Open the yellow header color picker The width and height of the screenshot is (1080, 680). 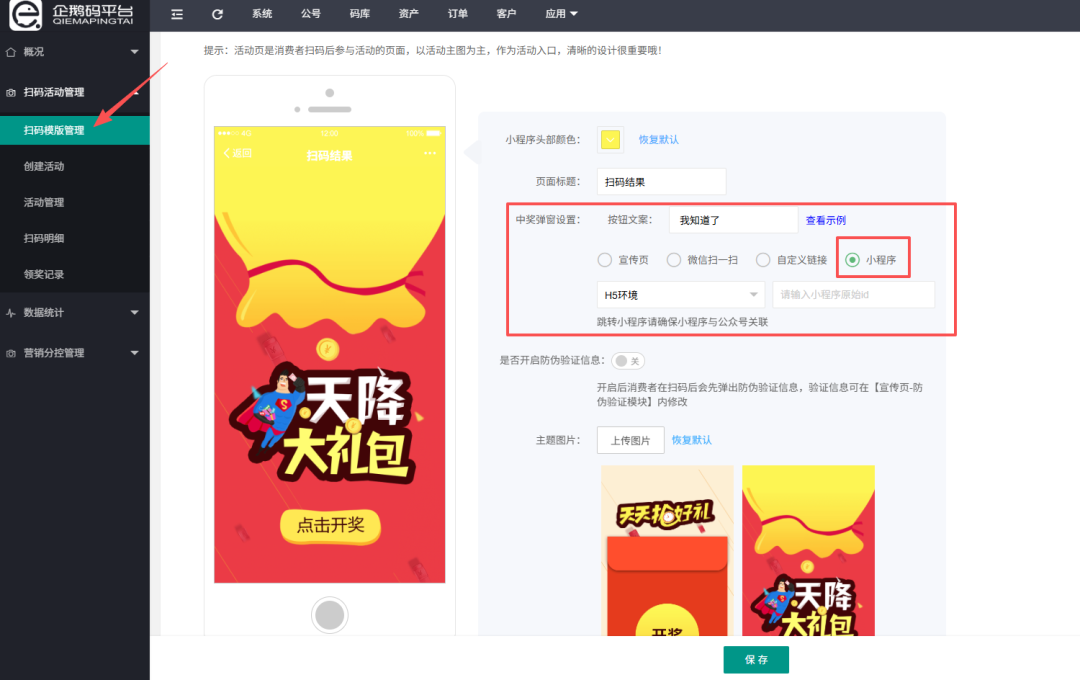pos(610,140)
